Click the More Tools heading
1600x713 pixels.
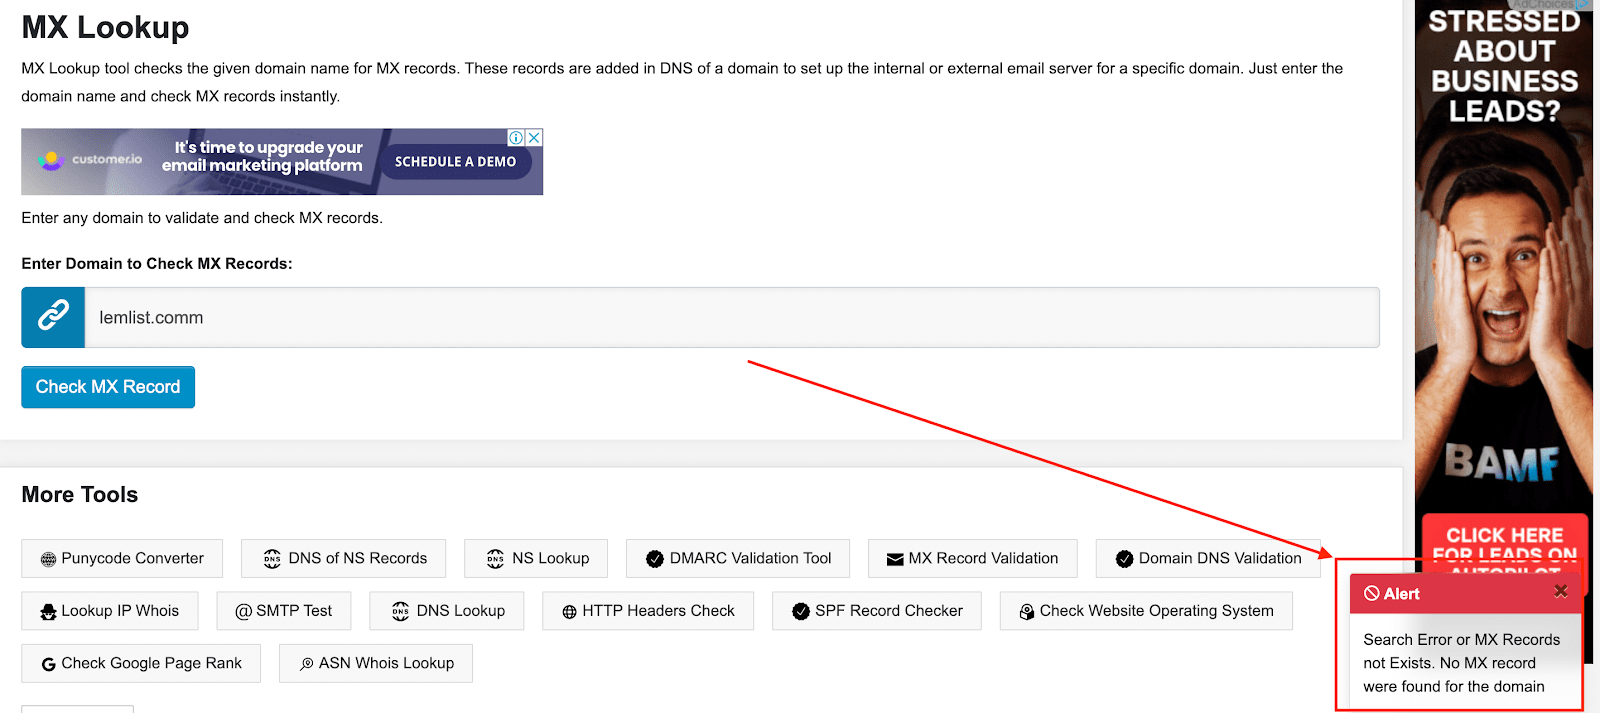click(x=80, y=494)
